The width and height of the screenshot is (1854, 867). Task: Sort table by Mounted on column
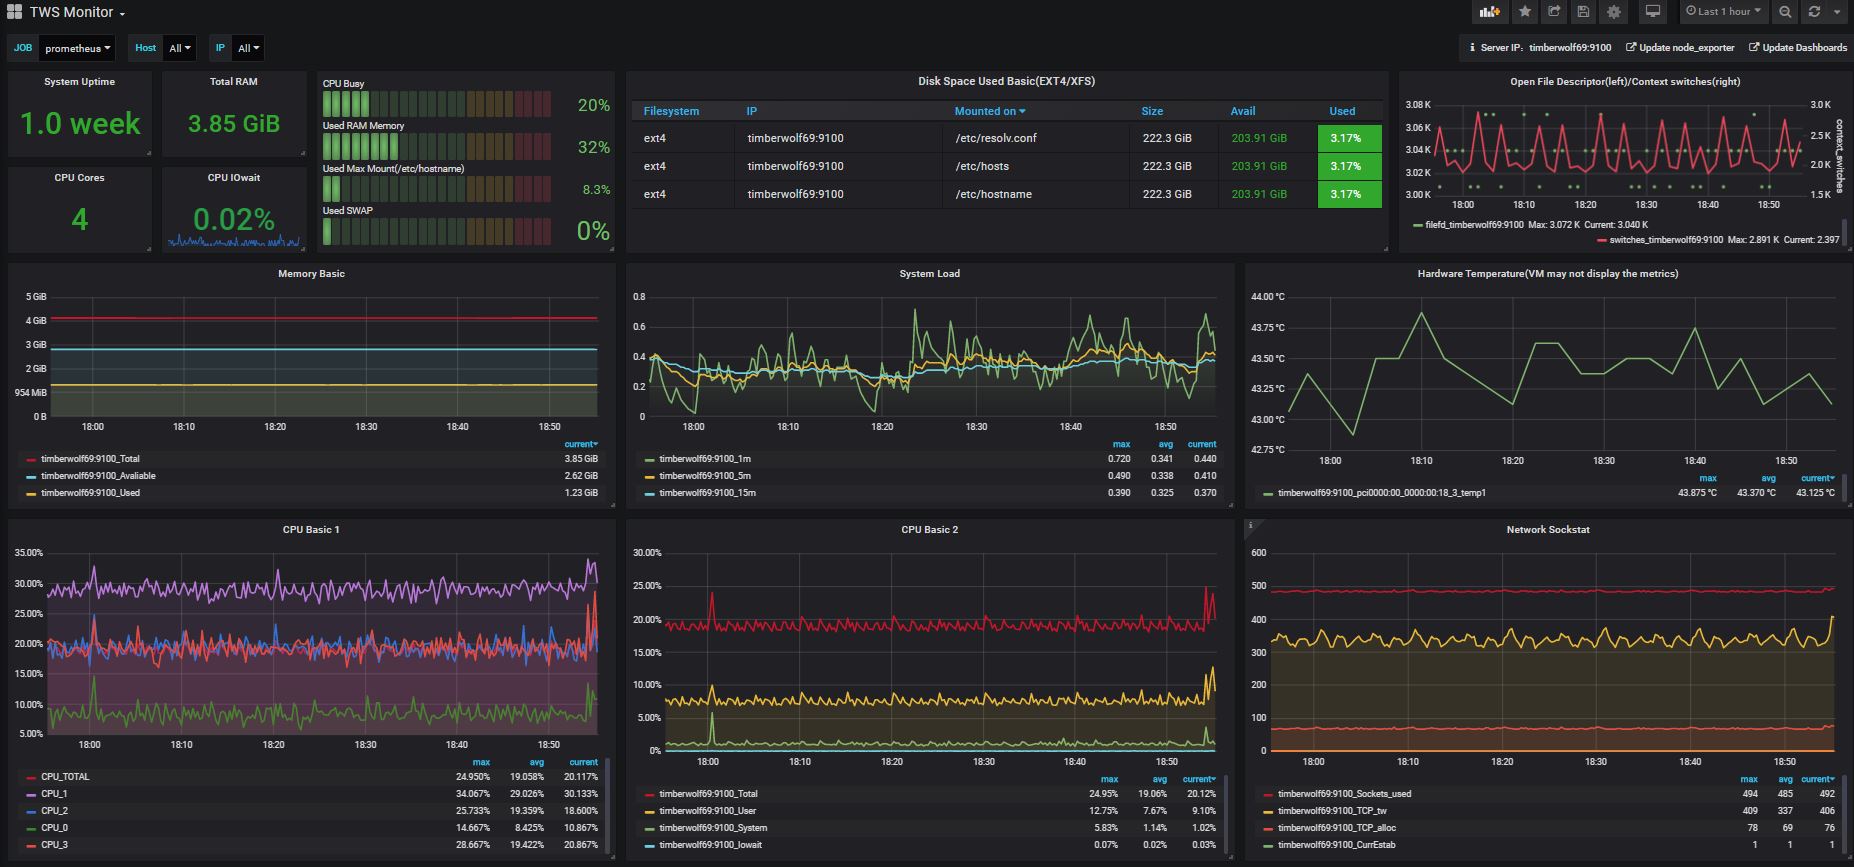(990, 111)
